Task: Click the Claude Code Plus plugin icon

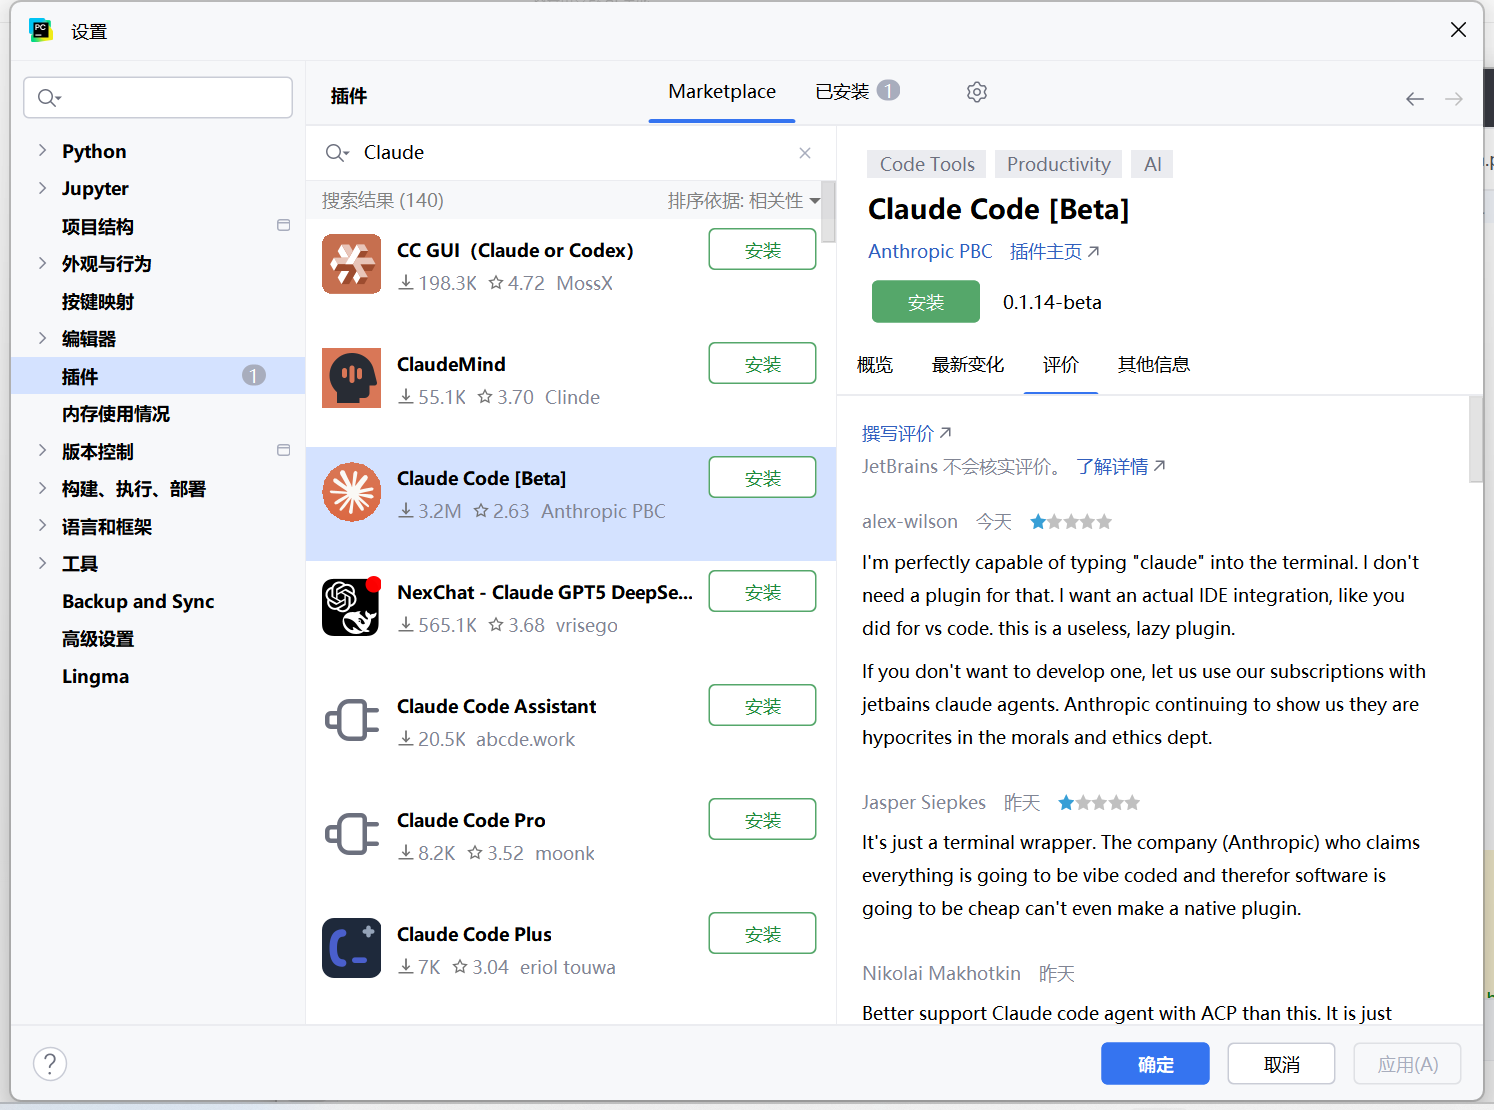Action: [x=352, y=948]
